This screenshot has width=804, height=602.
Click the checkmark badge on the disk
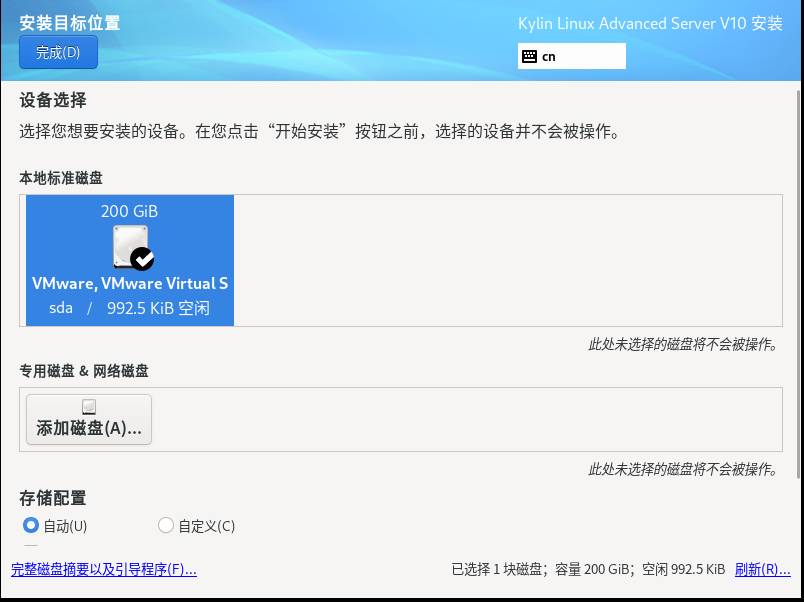pos(143,259)
